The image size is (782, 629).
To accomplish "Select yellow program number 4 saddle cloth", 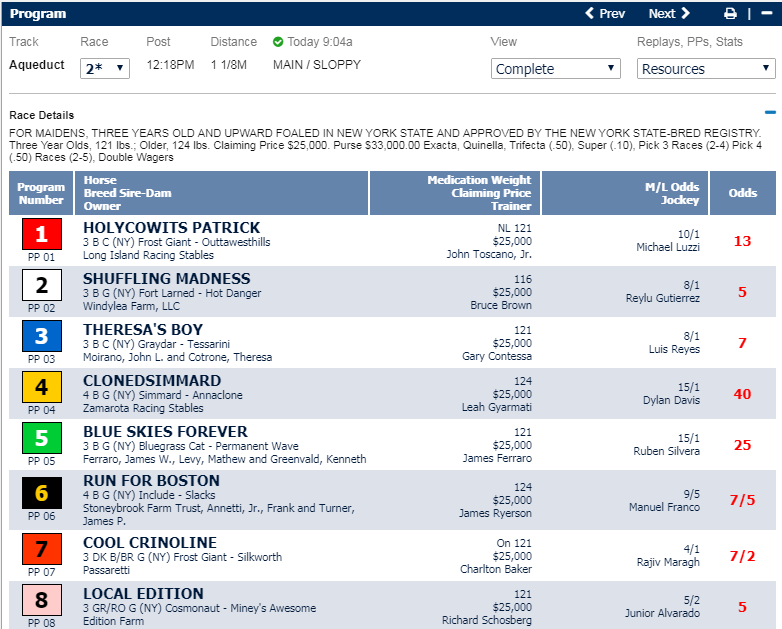I will click(42, 388).
